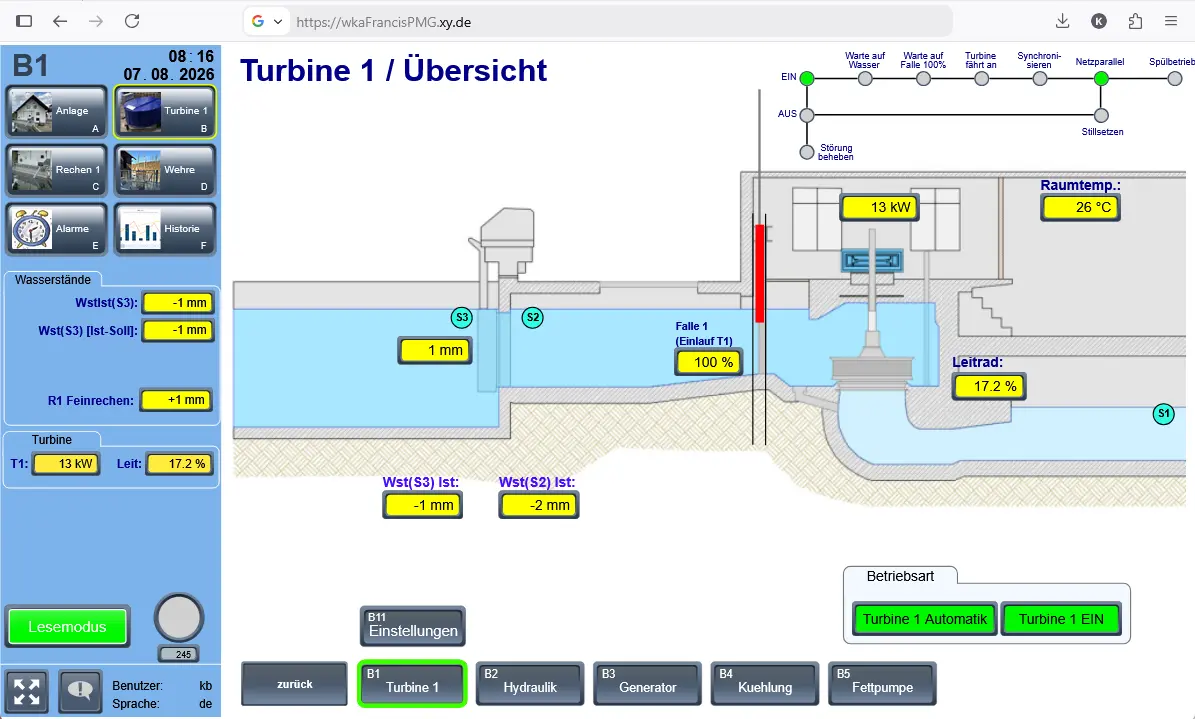Click the S3 sensor marker
1195x719 pixels.
(x=462, y=318)
